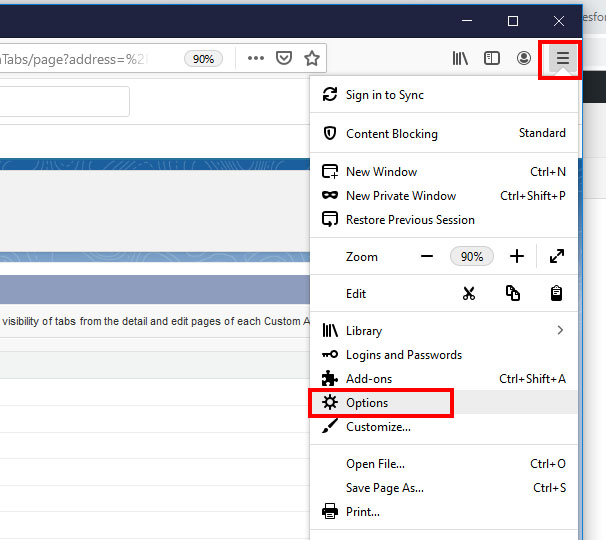Click the Firefox account avatar icon
The image size is (606, 540).
coord(524,59)
